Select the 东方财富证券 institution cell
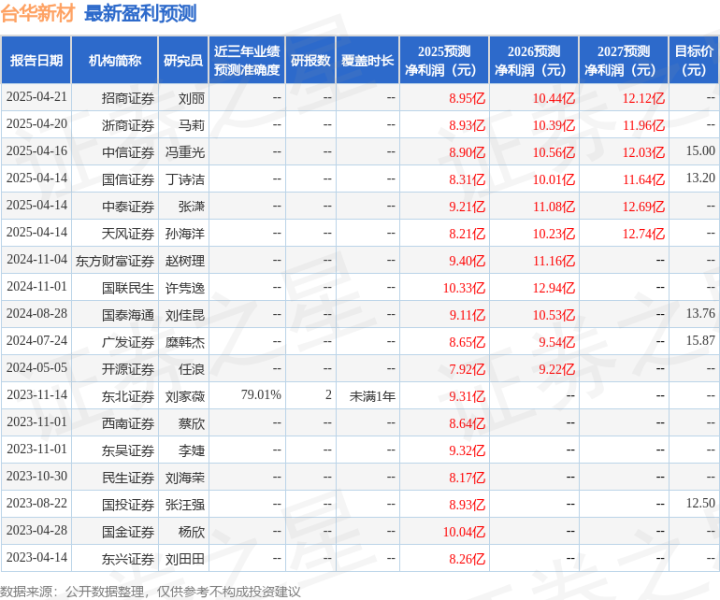The image size is (720, 600). click(x=115, y=261)
